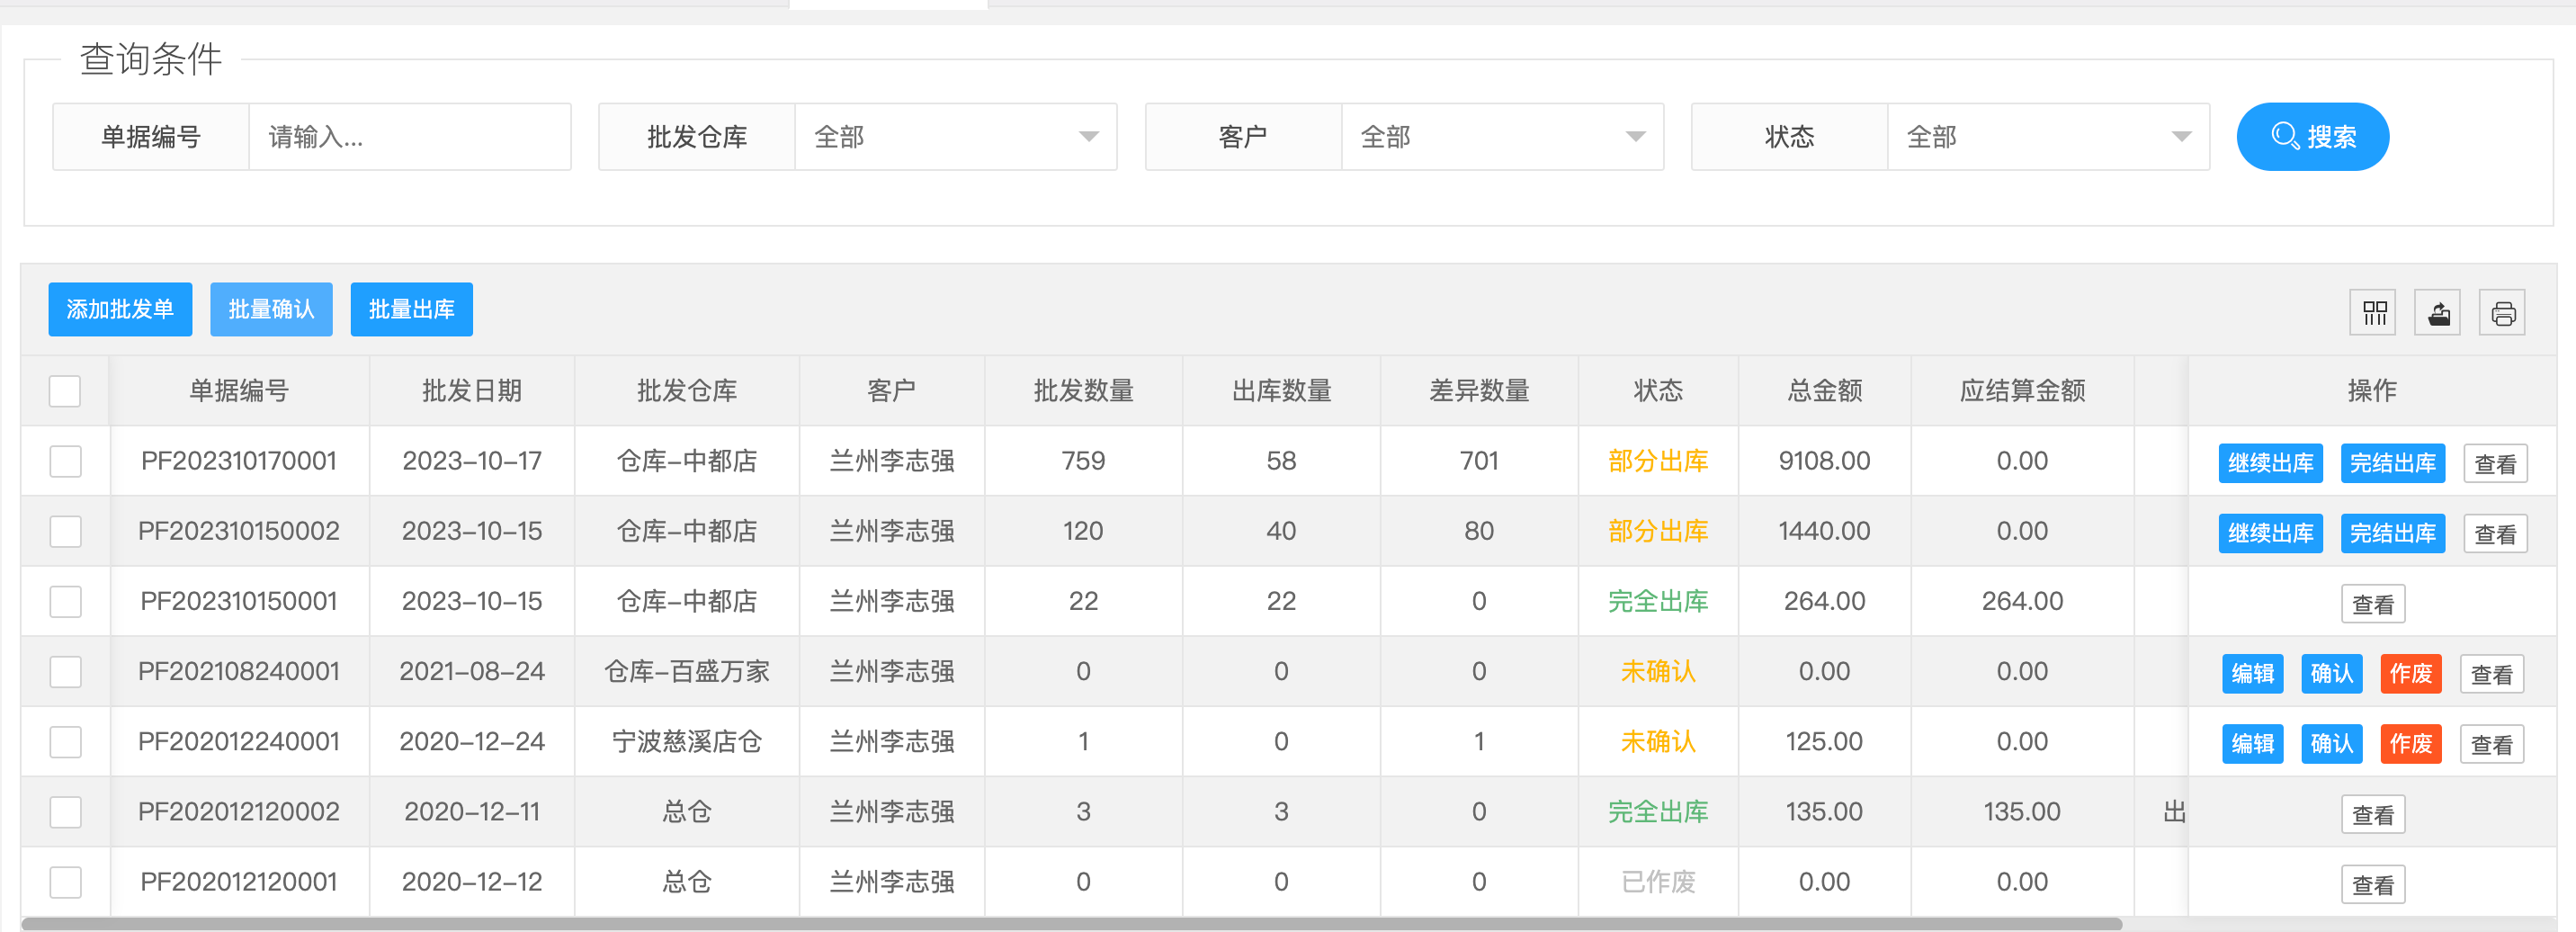Click the 批发数量 column header
2576x932 pixels.
(x=1083, y=391)
